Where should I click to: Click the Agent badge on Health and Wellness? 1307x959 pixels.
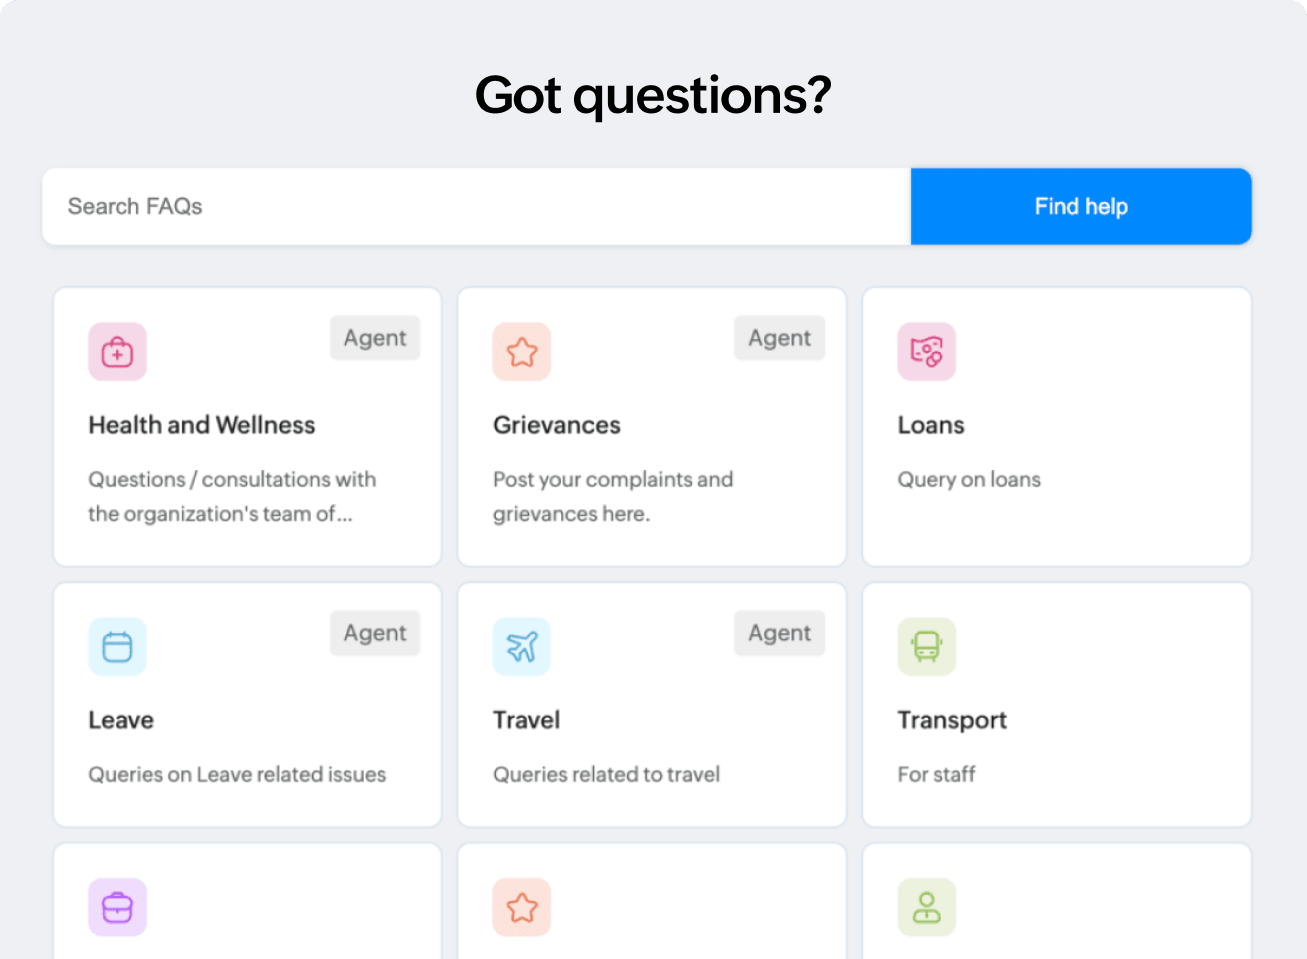click(x=375, y=338)
